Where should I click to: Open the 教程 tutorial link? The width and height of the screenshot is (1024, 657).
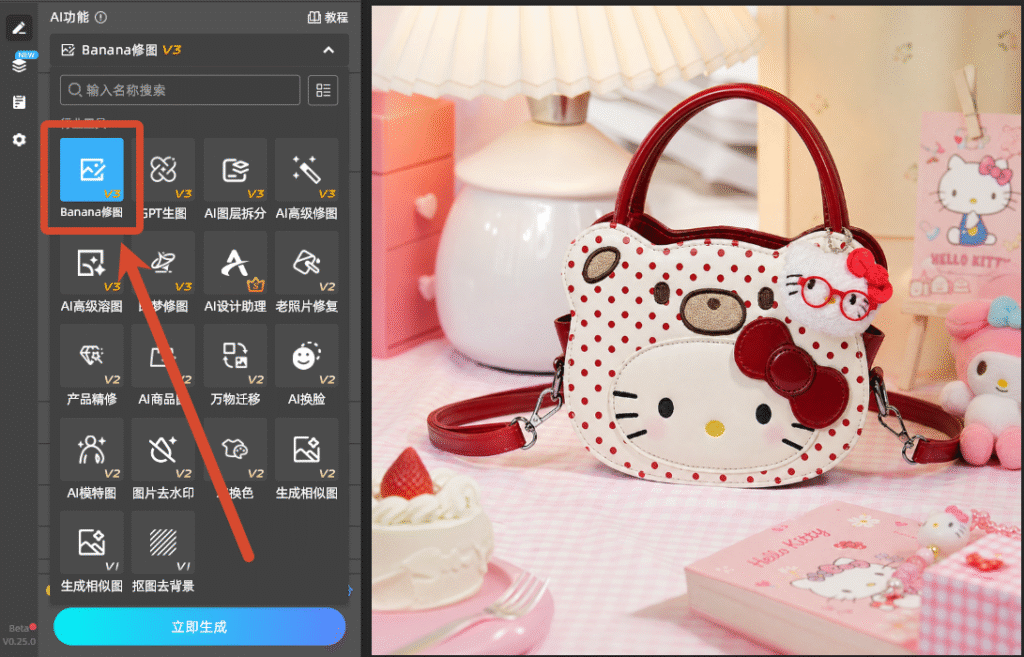tap(328, 18)
